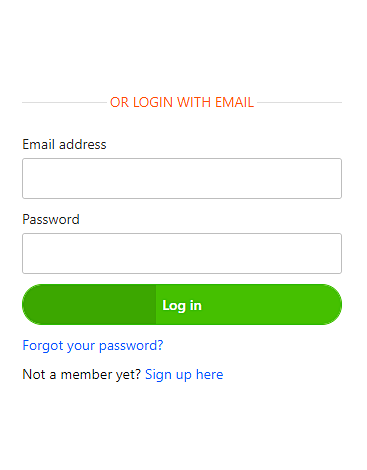Screen dimensions: 367x470
Task: Follow the Sign up here link
Action: tap(184, 374)
